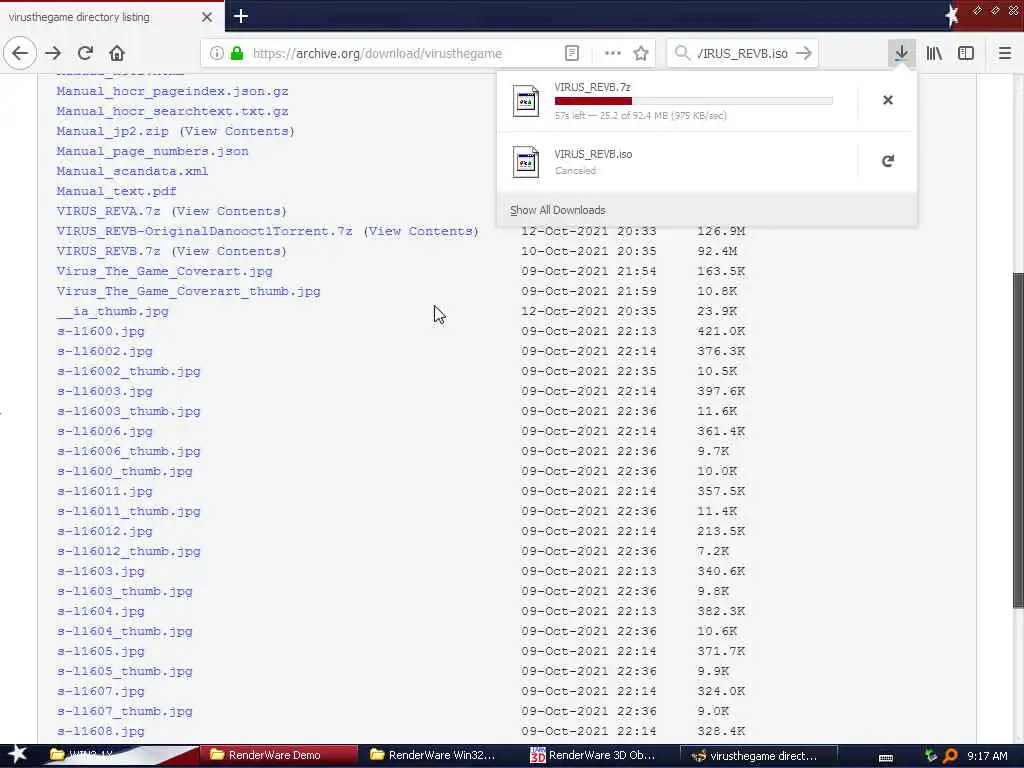Open Manual_scandata.xml link

pos(132,171)
